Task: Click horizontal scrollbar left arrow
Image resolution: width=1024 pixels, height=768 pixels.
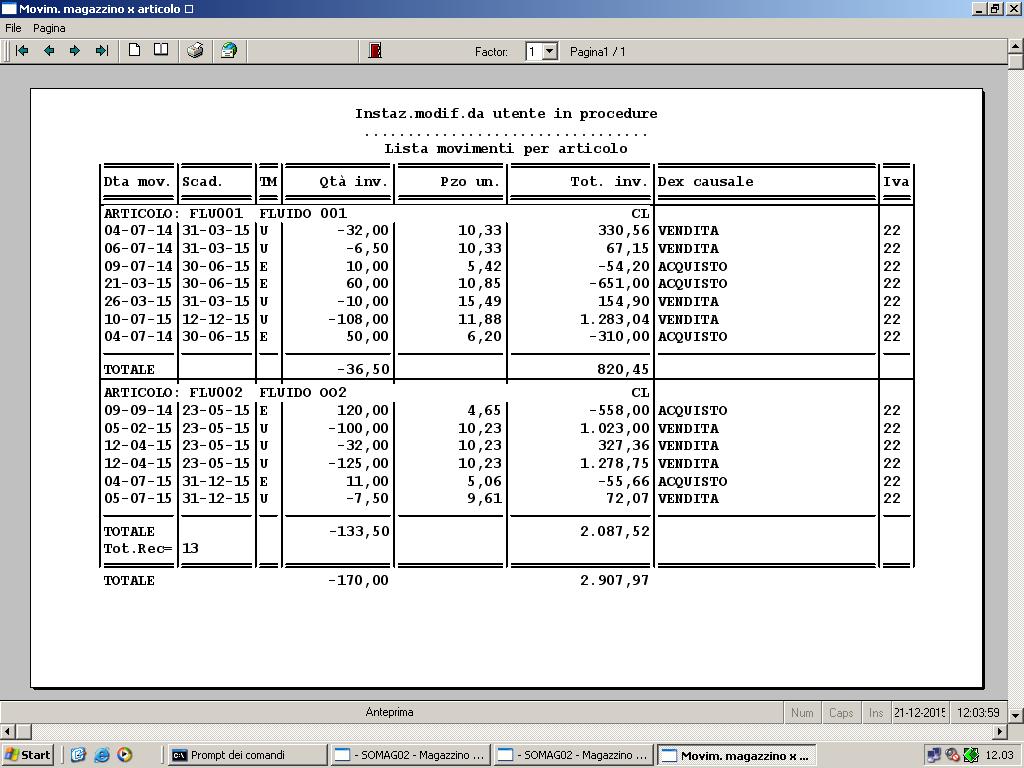Action: (x=7, y=731)
